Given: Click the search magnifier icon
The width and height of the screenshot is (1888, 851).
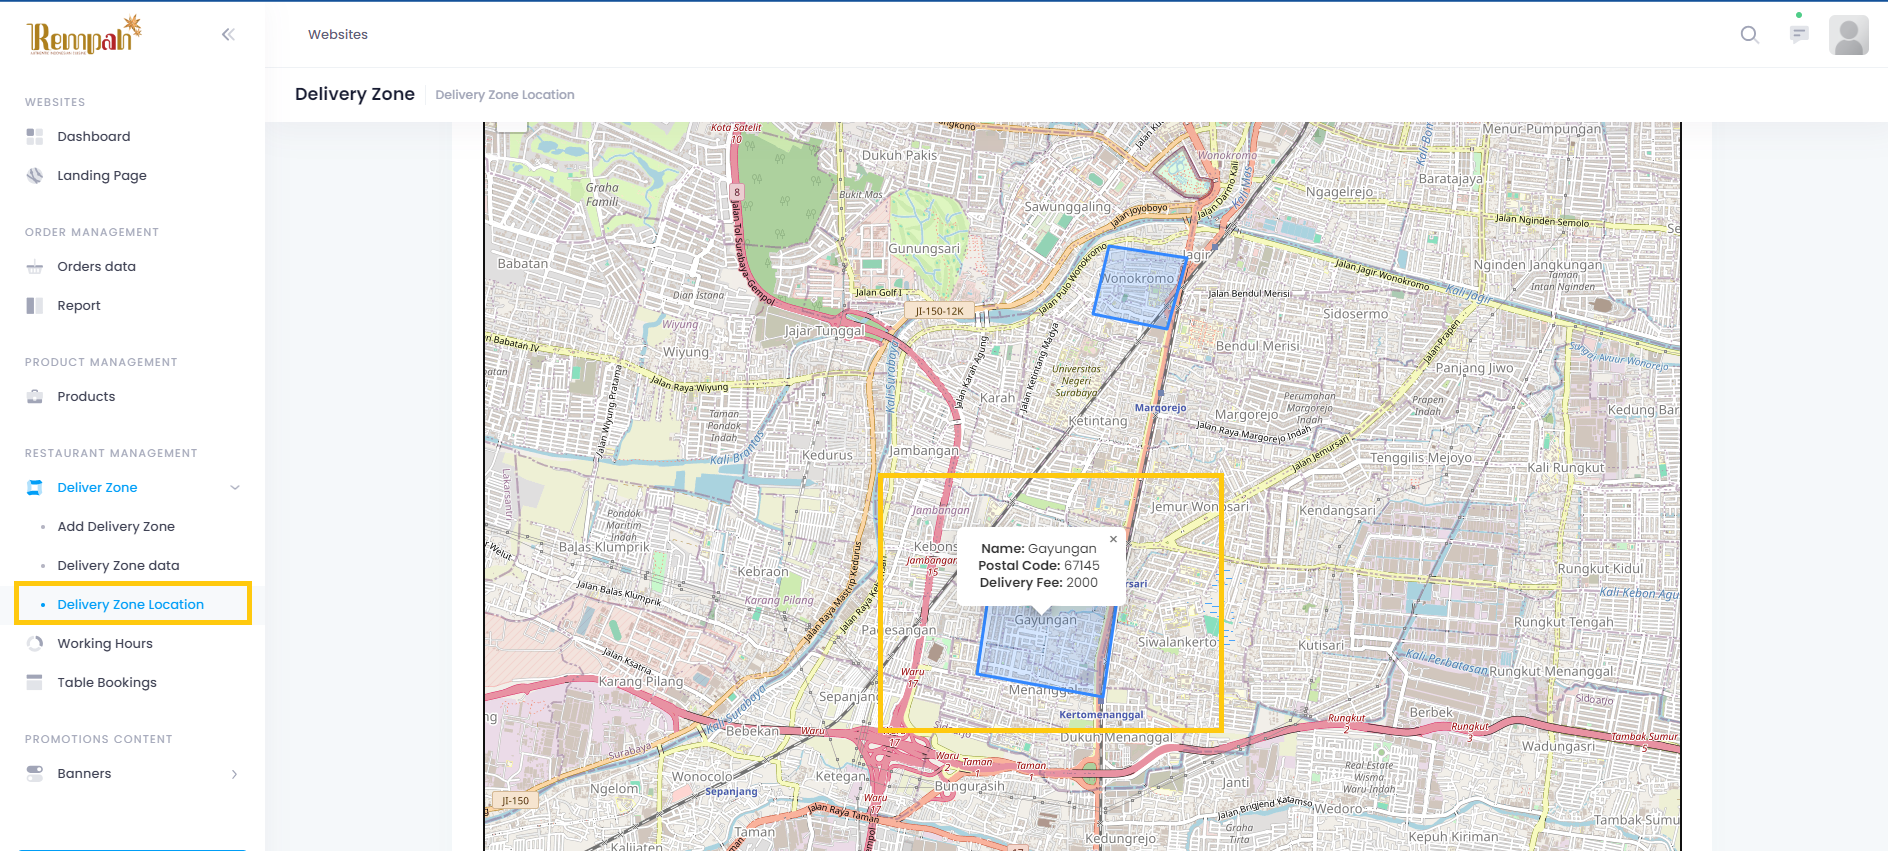Looking at the screenshot, I should click(x=1749, y=35).
